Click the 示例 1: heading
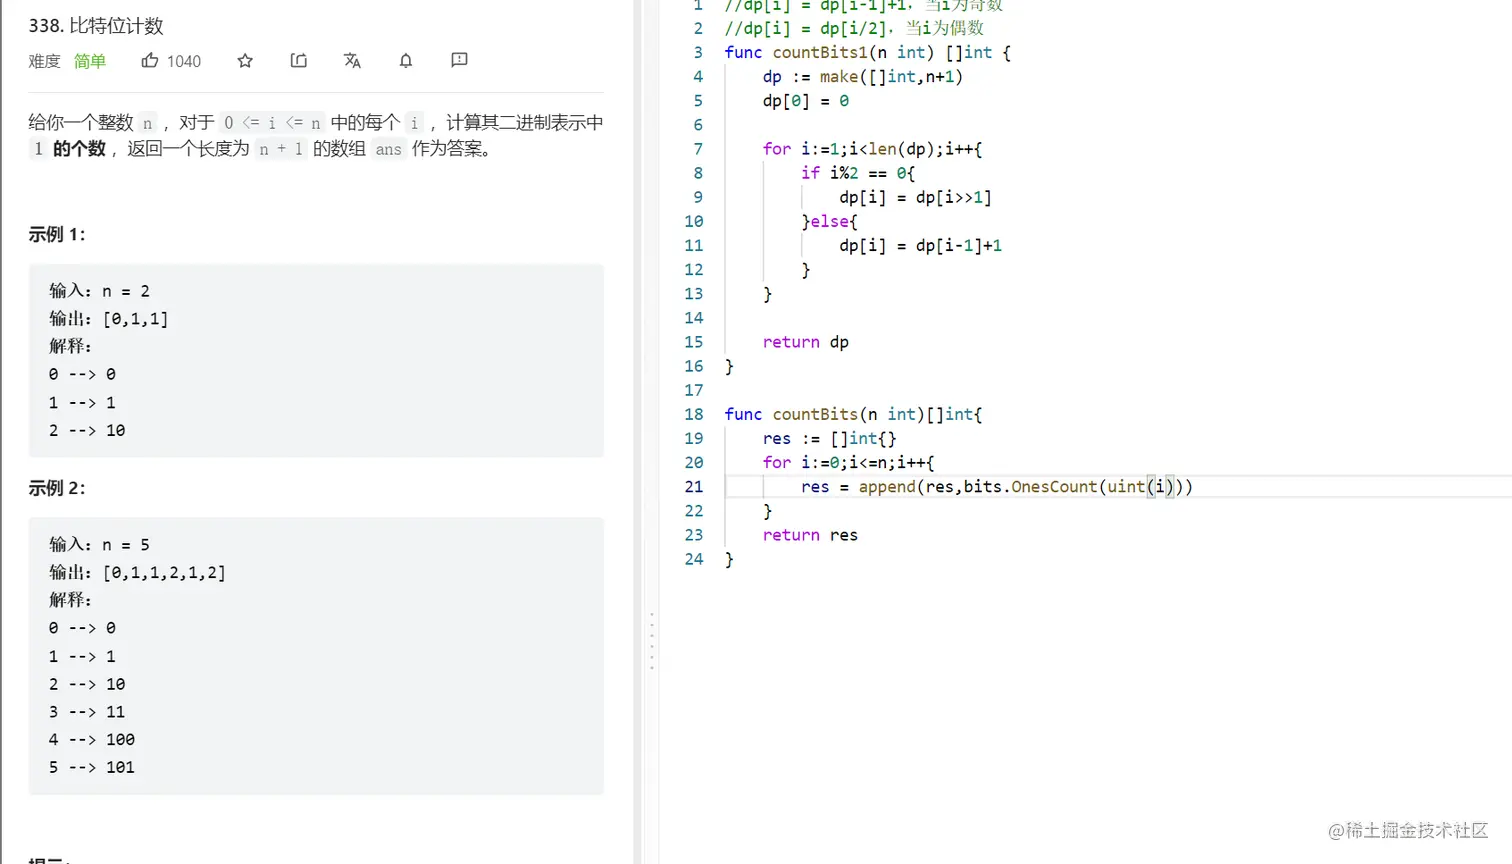The width and height of the screenshot is (1512, 864). 57,235
